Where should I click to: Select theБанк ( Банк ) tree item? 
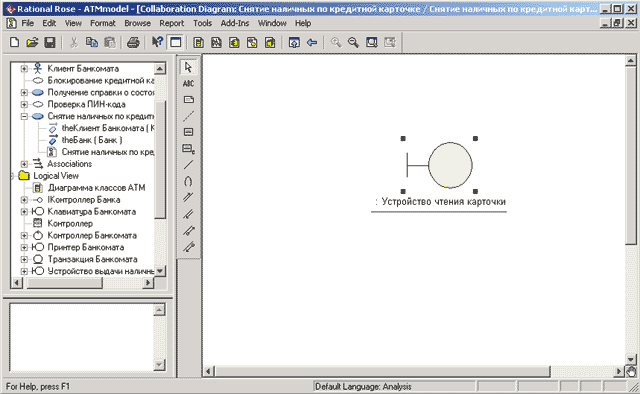coord(92,140)
